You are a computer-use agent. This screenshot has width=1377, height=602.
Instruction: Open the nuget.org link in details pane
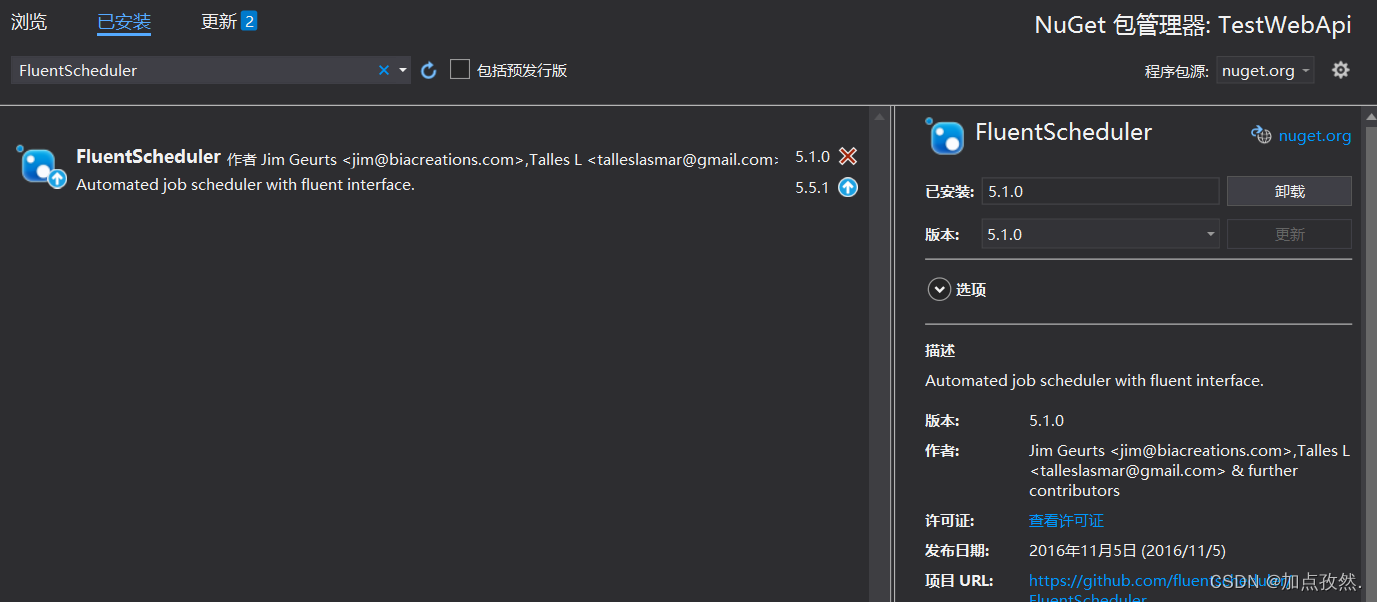(x=1314, y=136)
